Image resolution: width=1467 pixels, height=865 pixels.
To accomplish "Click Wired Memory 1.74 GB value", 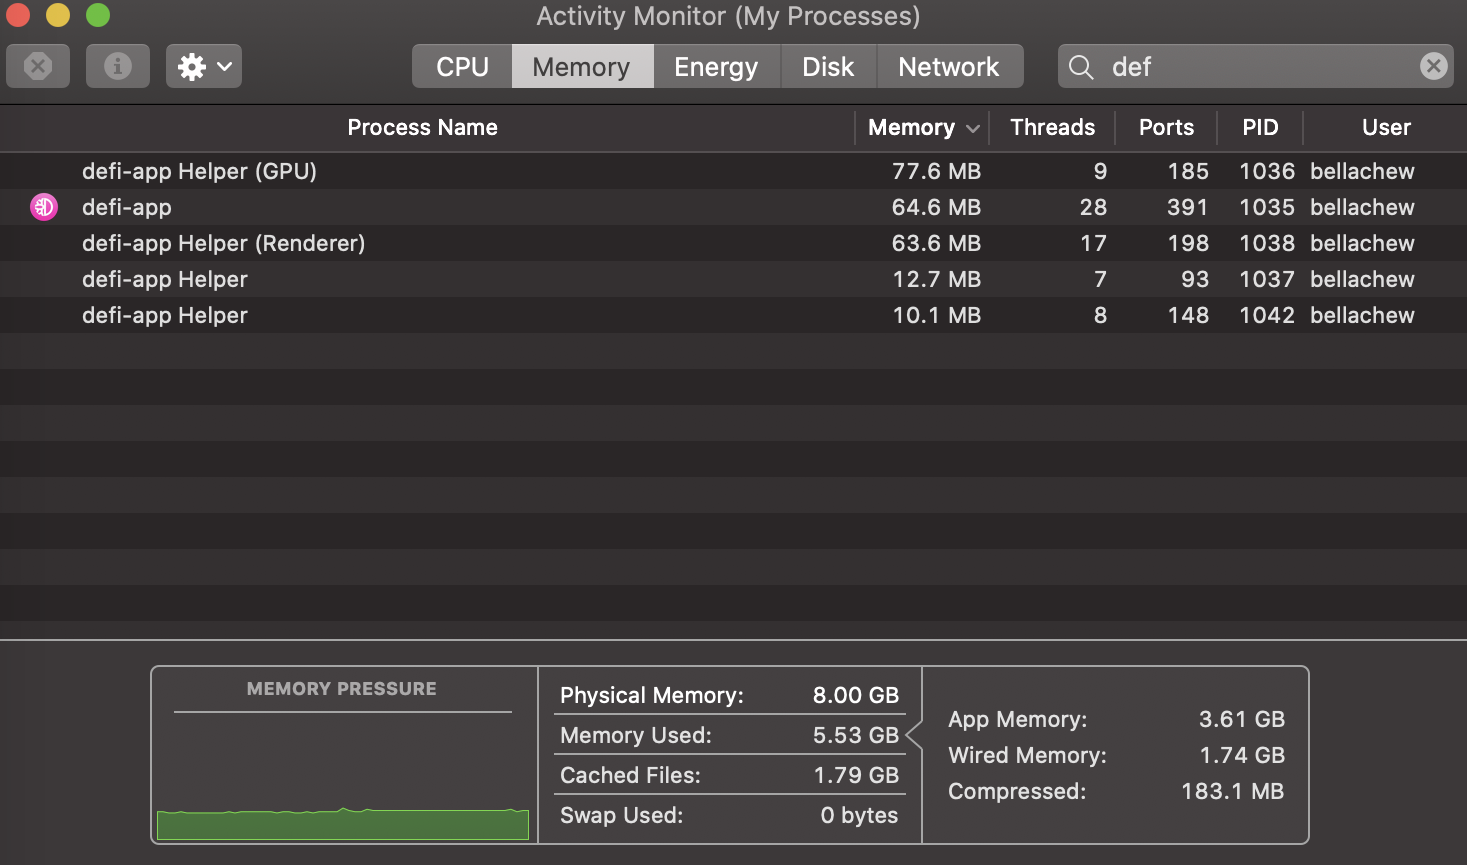I will (1242, 755).
